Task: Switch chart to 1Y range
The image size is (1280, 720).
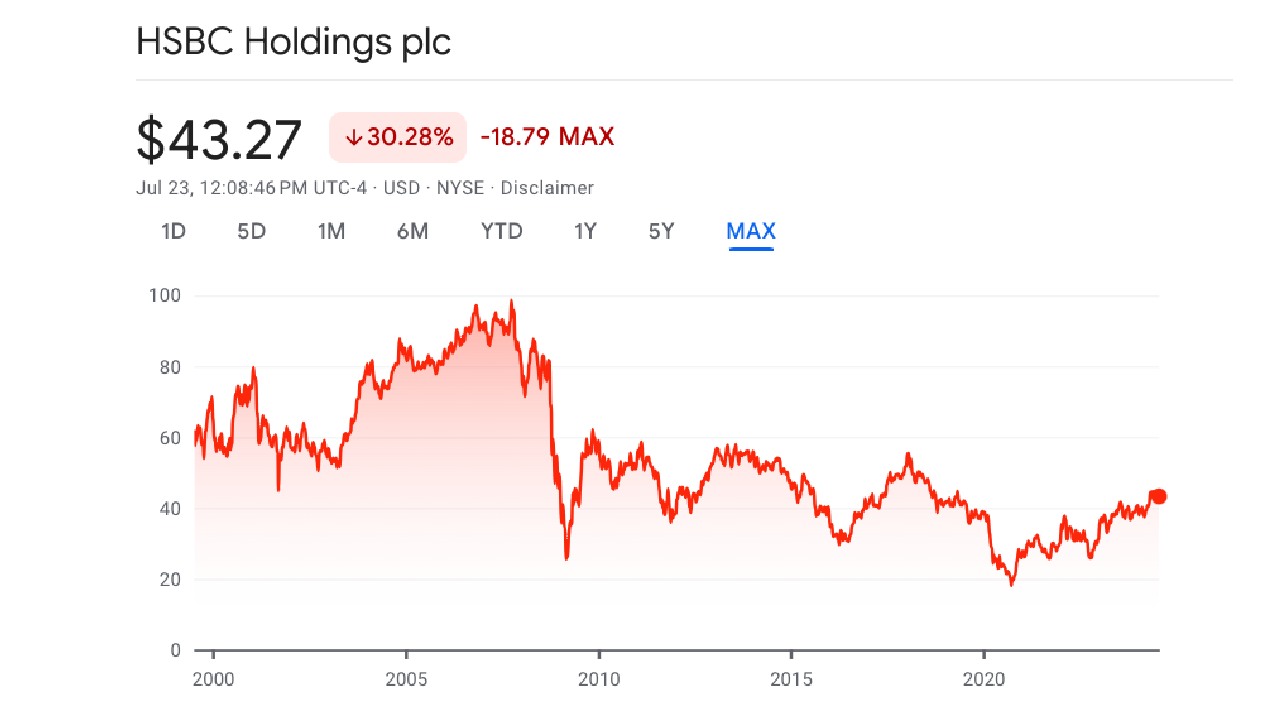Action: [585, 232]
